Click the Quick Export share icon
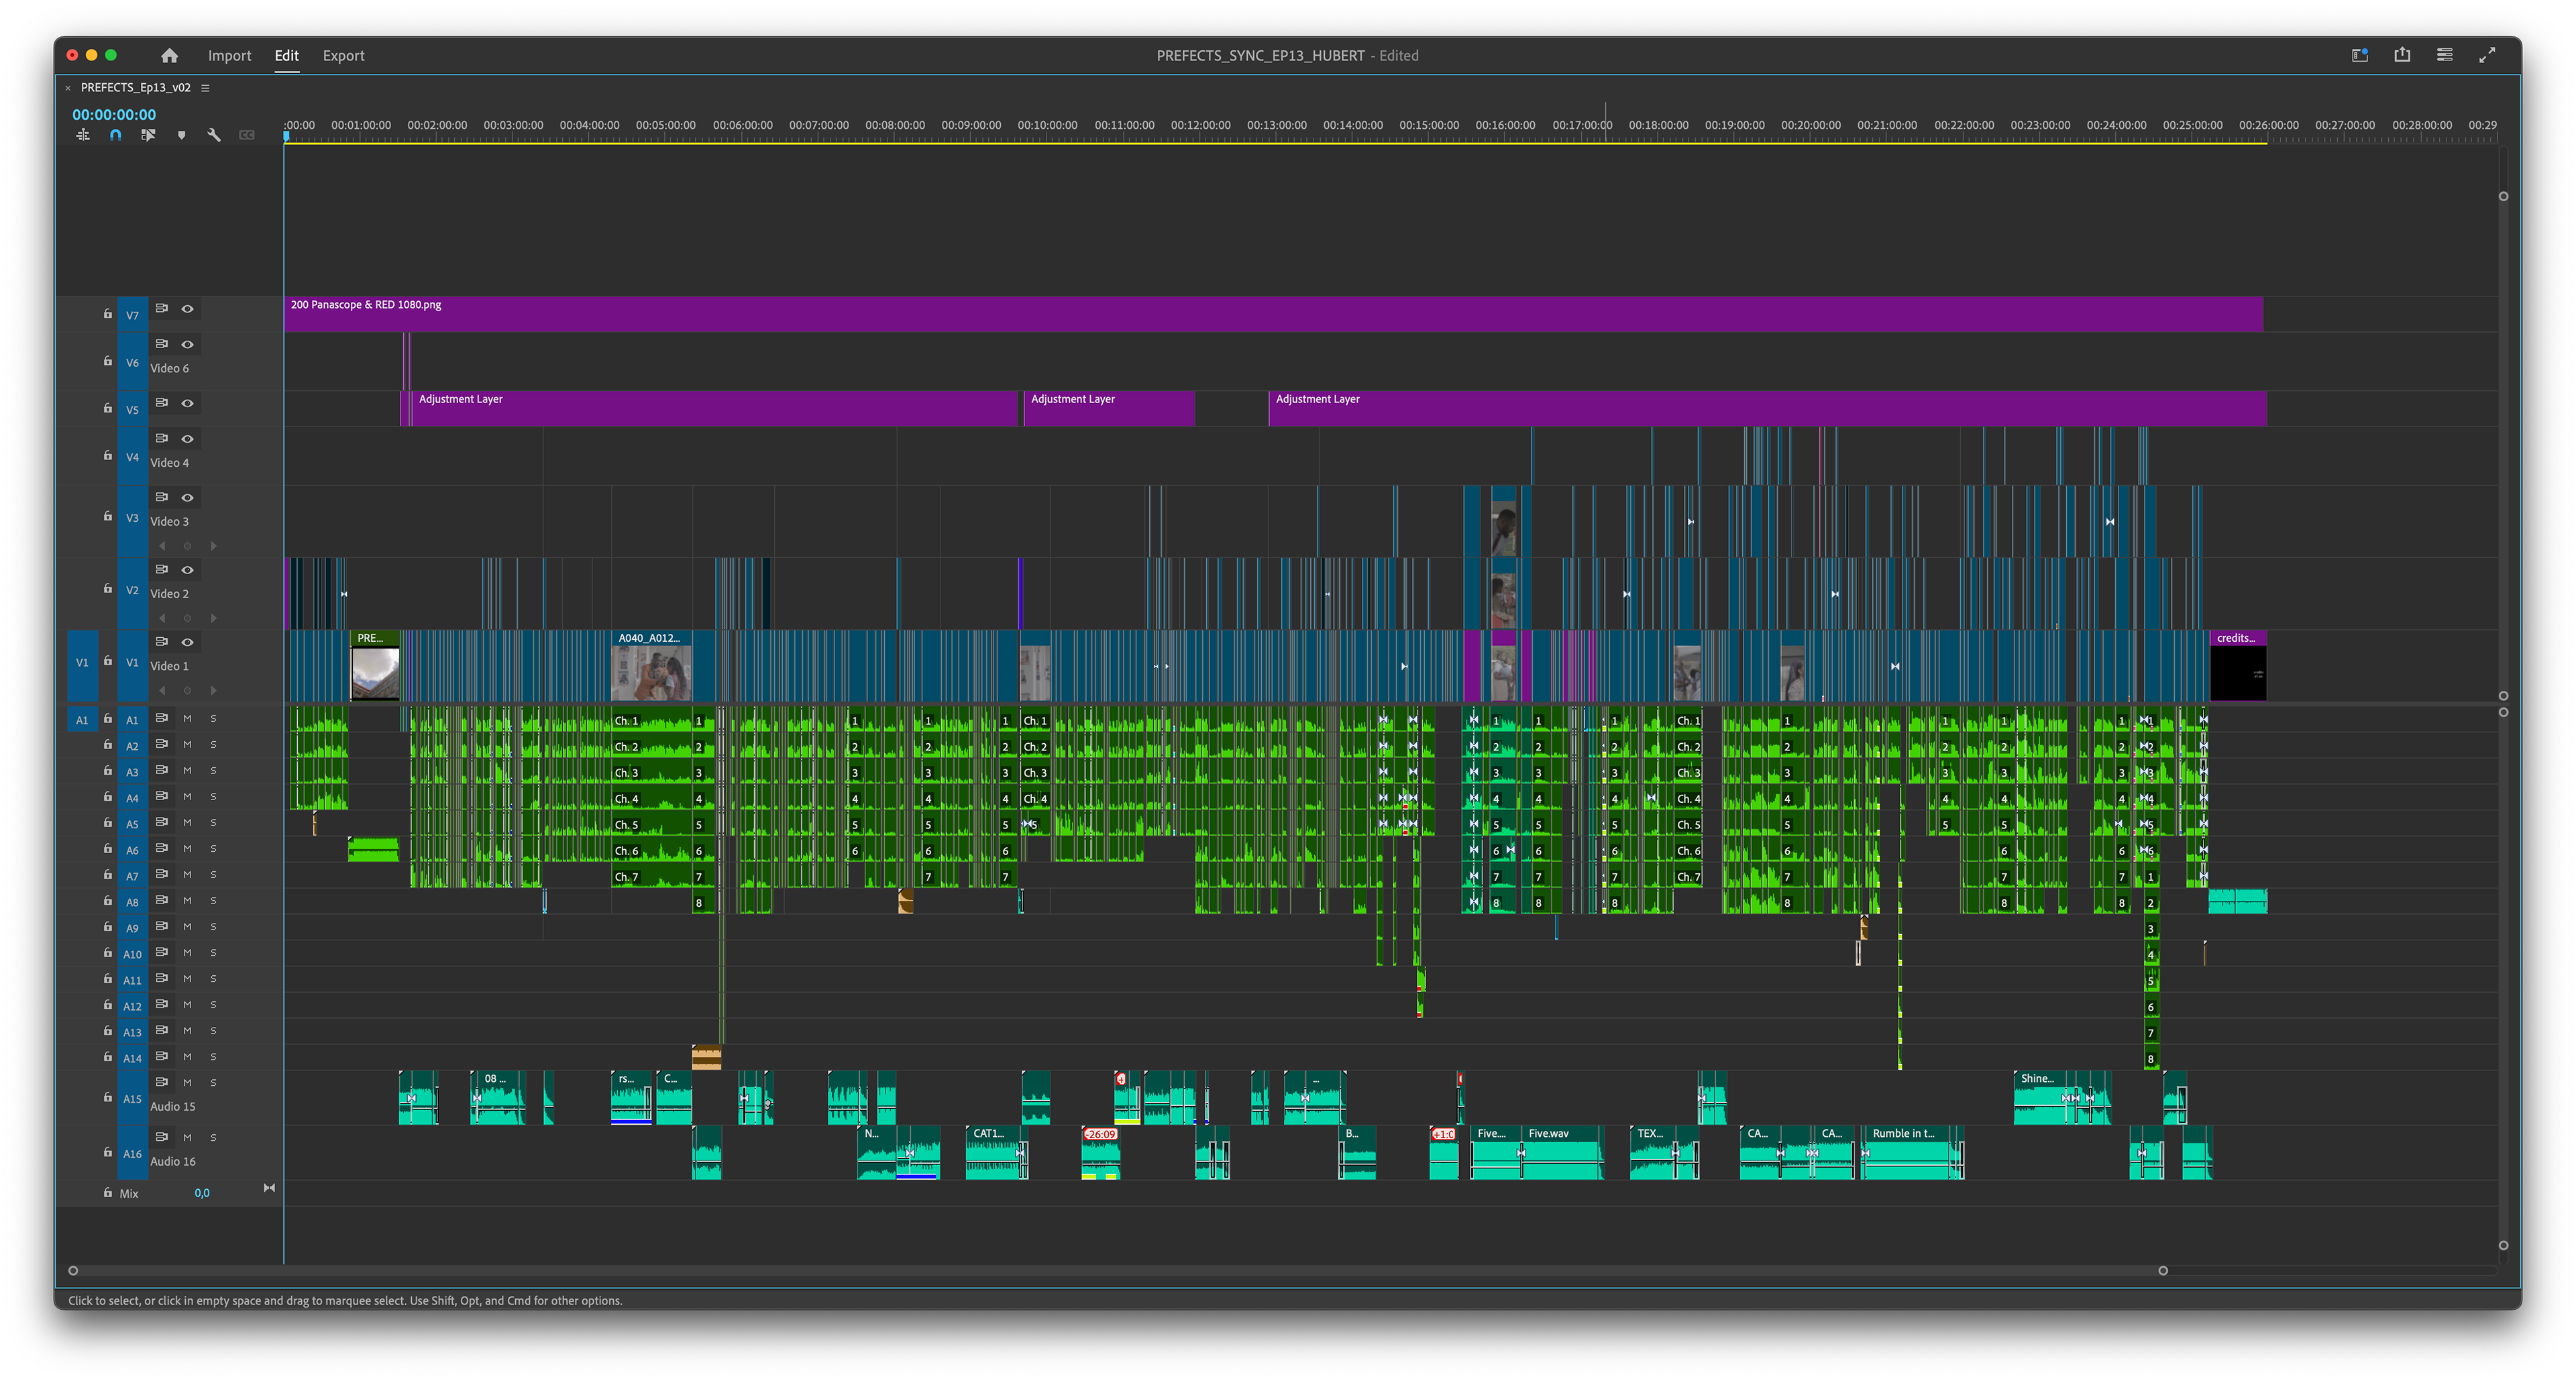This screenshot has width=2576, height=1381. pyautogui.click(x=2402, y=55)
